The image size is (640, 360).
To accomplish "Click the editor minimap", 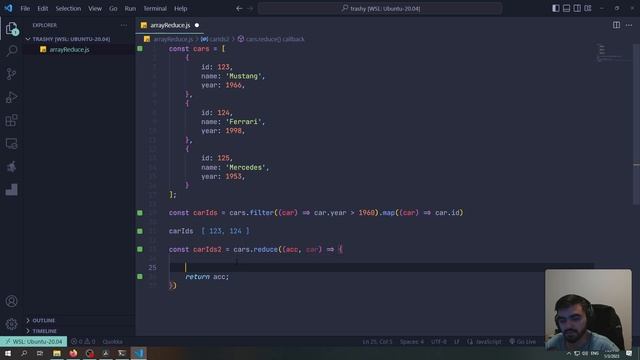I will (614, 53).
